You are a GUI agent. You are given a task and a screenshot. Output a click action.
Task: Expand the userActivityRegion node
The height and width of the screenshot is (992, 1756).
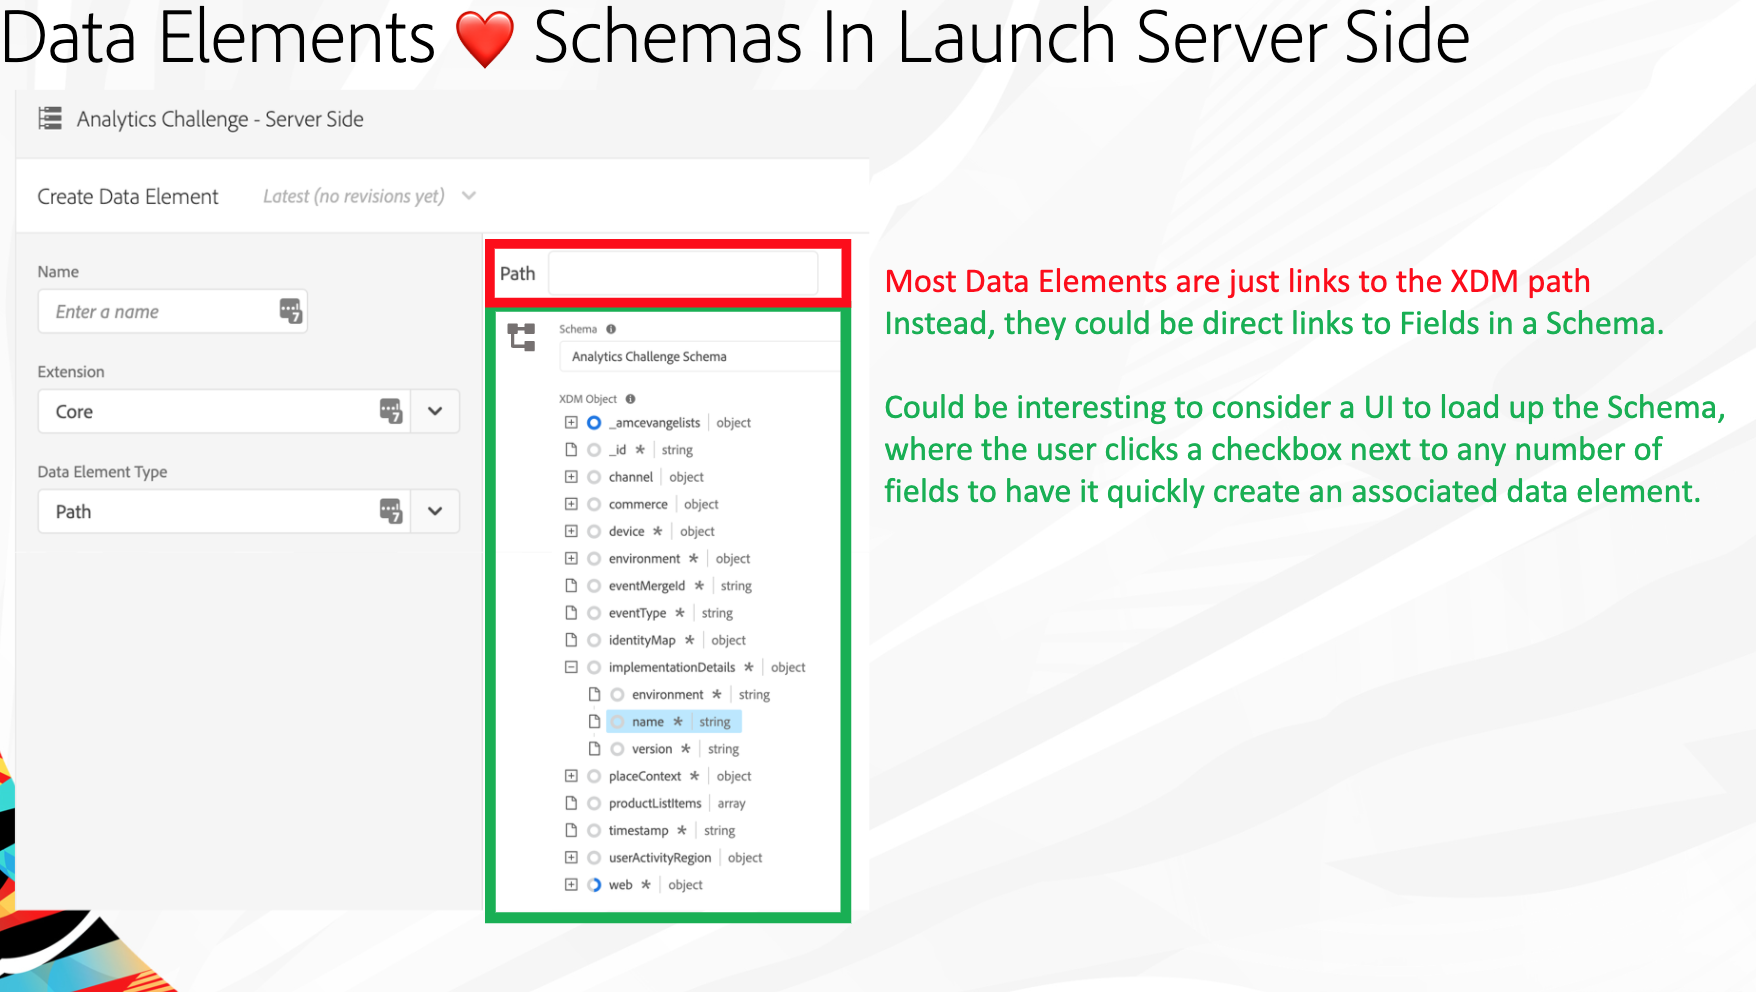(x=571, y=858)
